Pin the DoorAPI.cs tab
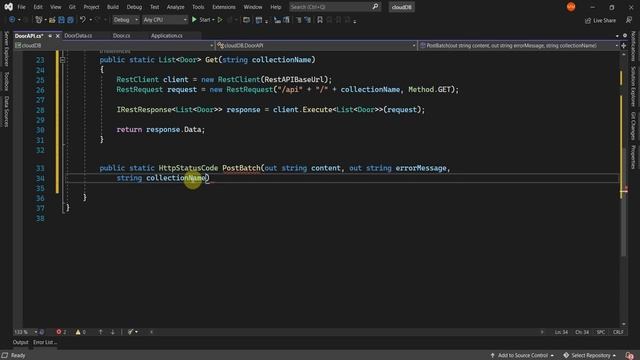This screenshot has width=640, height=360. 50,36
